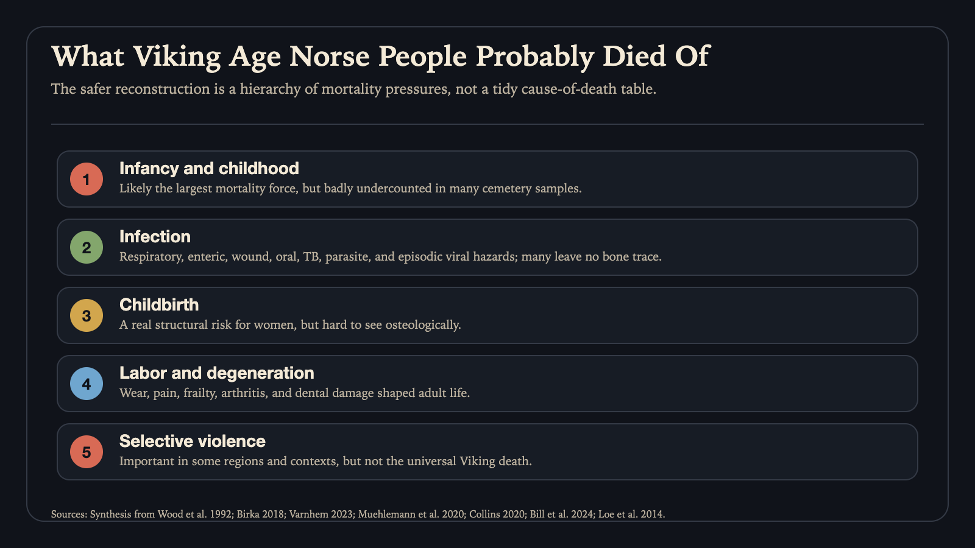Select the Infection heading

(x=155, y=237)
